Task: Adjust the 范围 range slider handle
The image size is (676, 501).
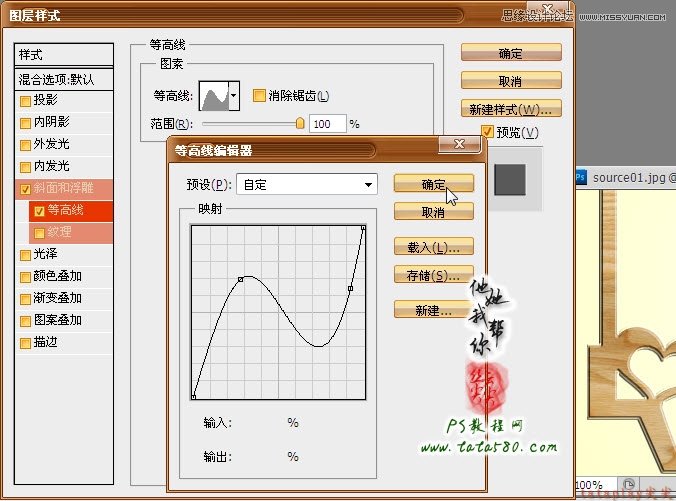Action: [x=300, y=123]
